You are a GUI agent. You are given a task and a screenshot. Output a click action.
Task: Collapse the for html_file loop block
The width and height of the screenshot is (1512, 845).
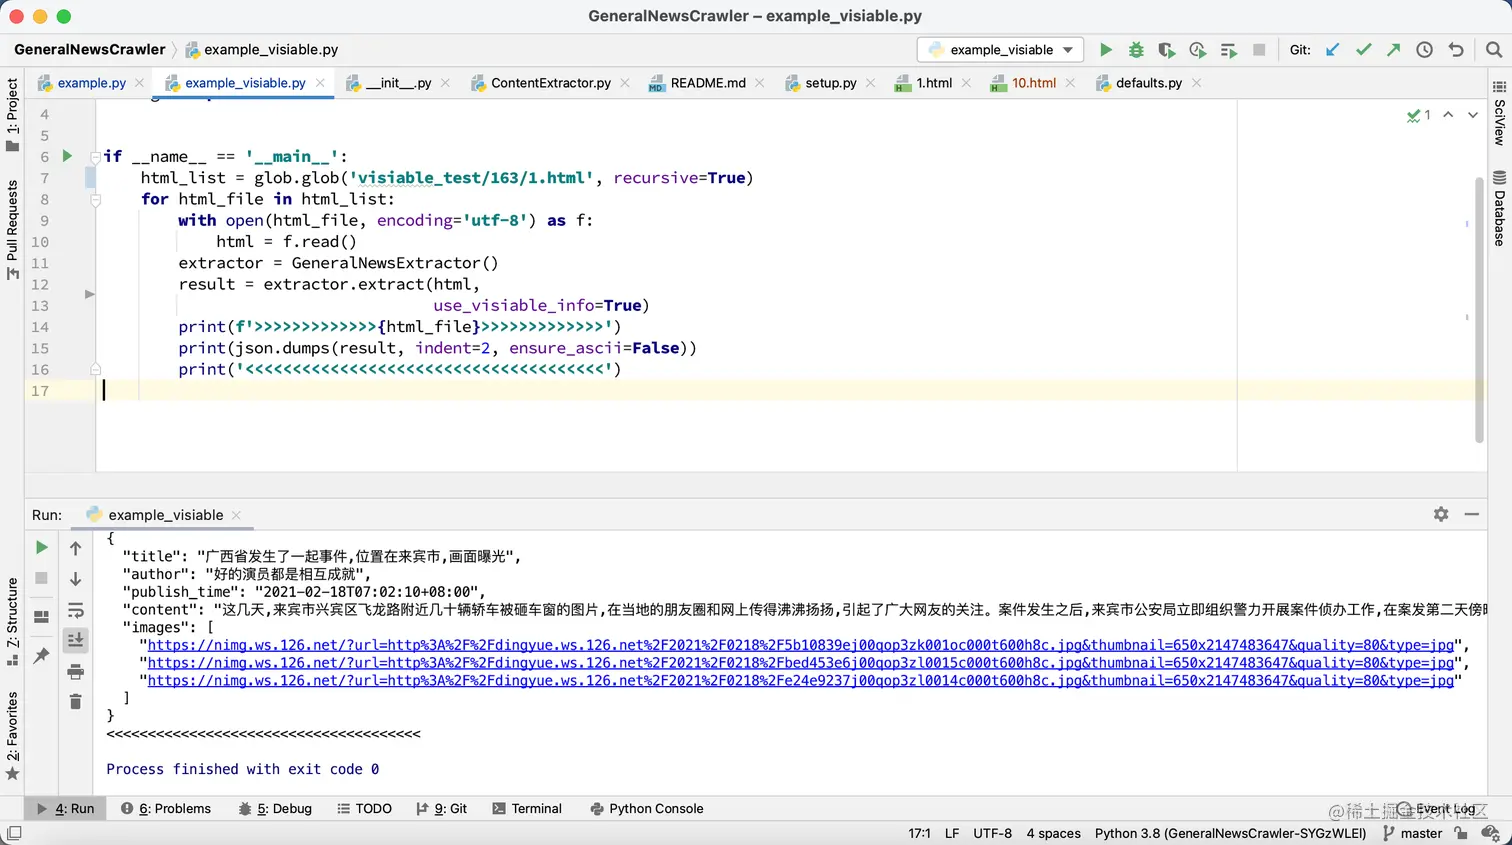tap(95, 199)
